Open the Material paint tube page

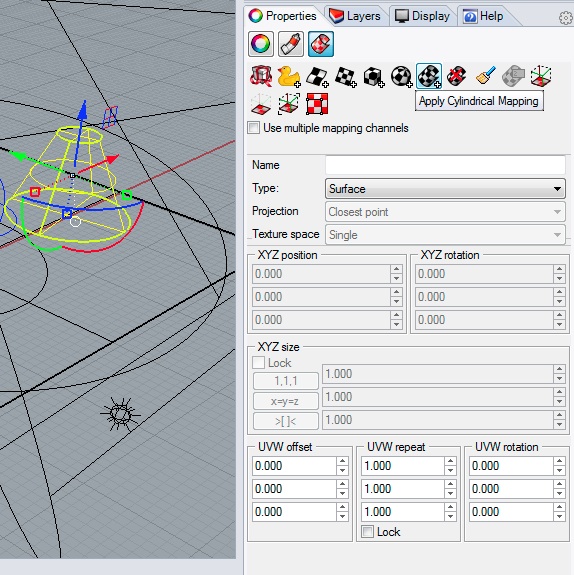(x=290, y=44)
